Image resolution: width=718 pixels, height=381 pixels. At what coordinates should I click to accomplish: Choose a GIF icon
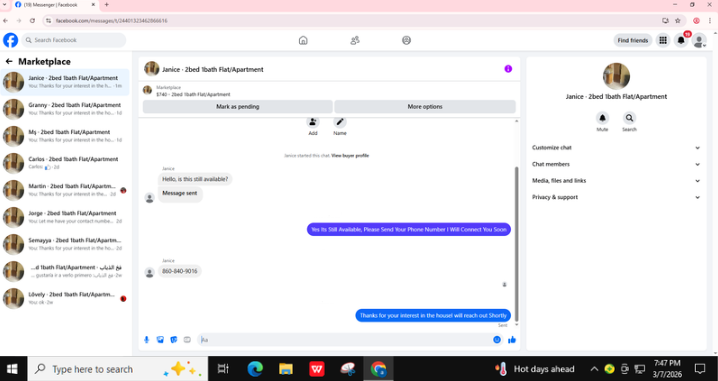[187, 340]
